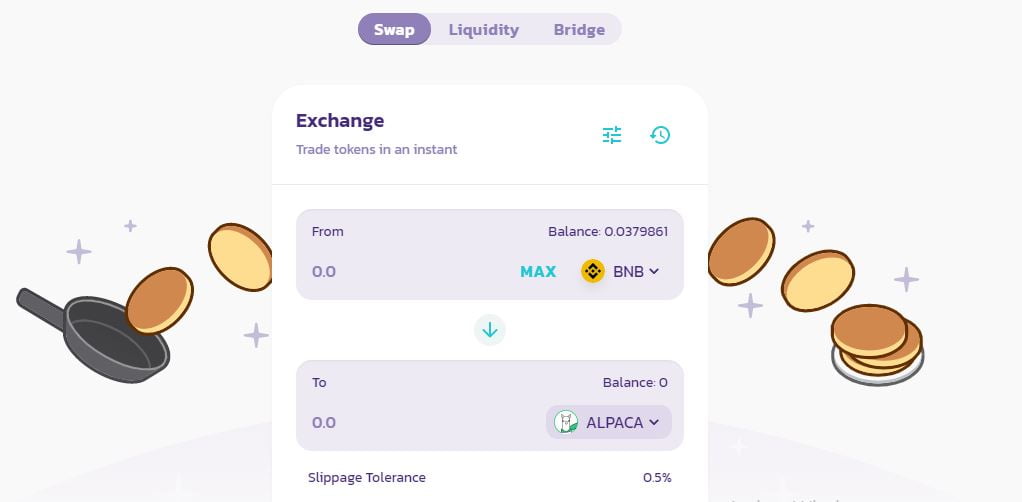The width and height of the screenshot is (1022, 502).
Task: Select the Swap tab
Action: (394, 30)
